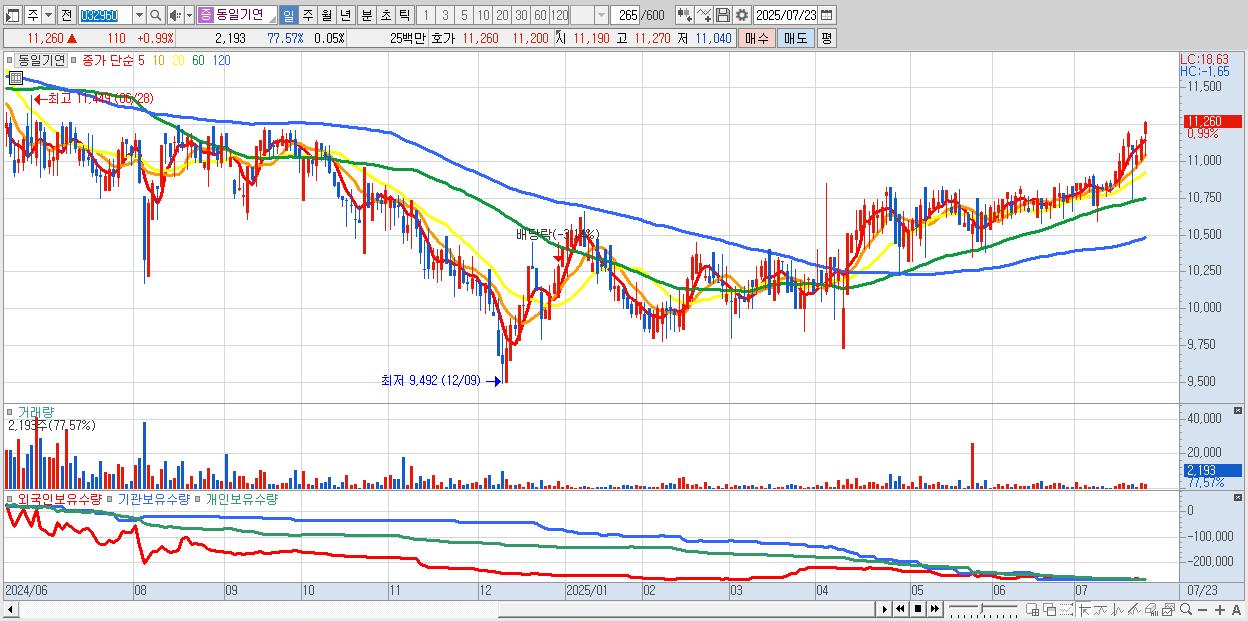The height and width of the screenshot is (621, 1248).
Task: Select the 3 interval button
Action: coord(445,15)
